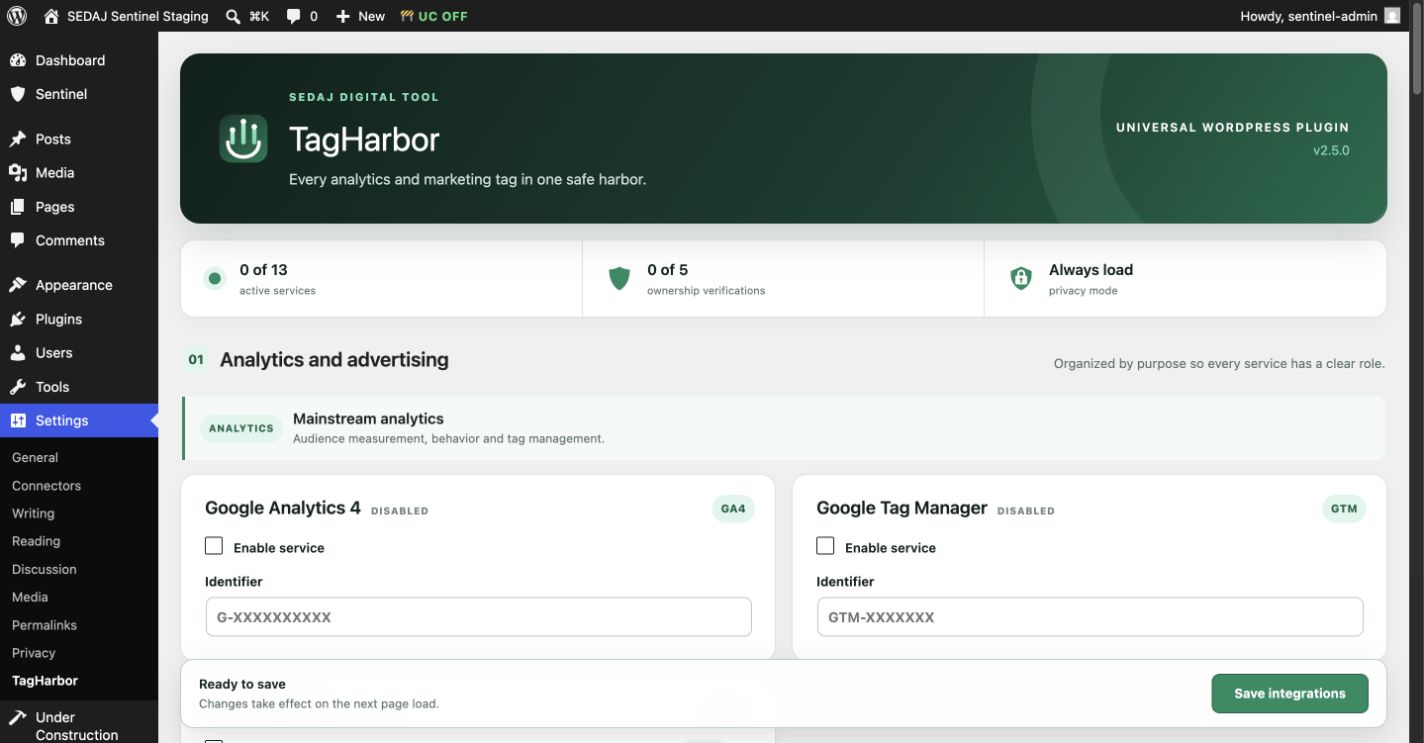This screenshot has height=743, width=1424.
Task: Click the Media icon in the sidebar
Action: [x=18, y=173]
